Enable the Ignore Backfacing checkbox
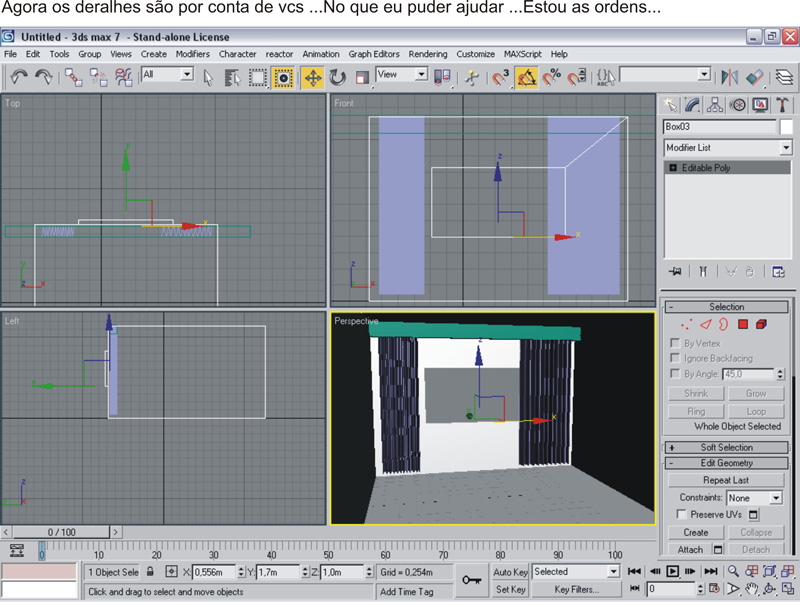 coord(675,358)
